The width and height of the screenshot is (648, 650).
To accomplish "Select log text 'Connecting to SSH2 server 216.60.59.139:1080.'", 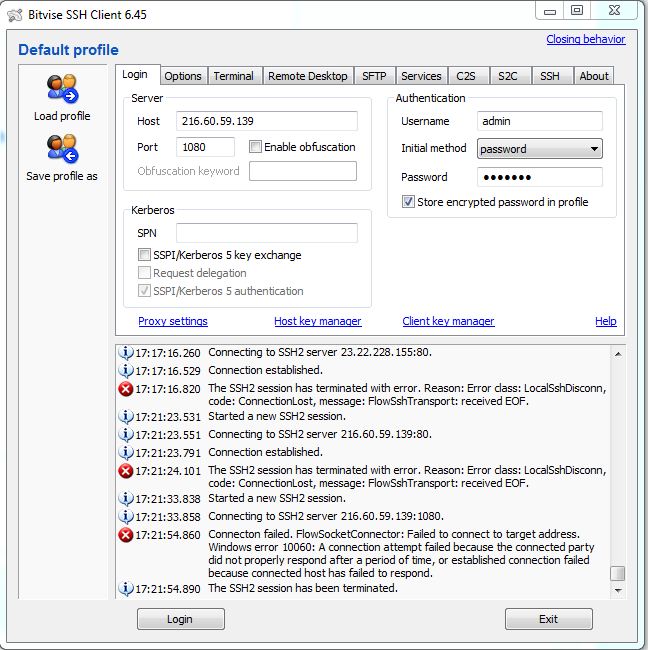I will pyautogui.click(x=326, y=517).
